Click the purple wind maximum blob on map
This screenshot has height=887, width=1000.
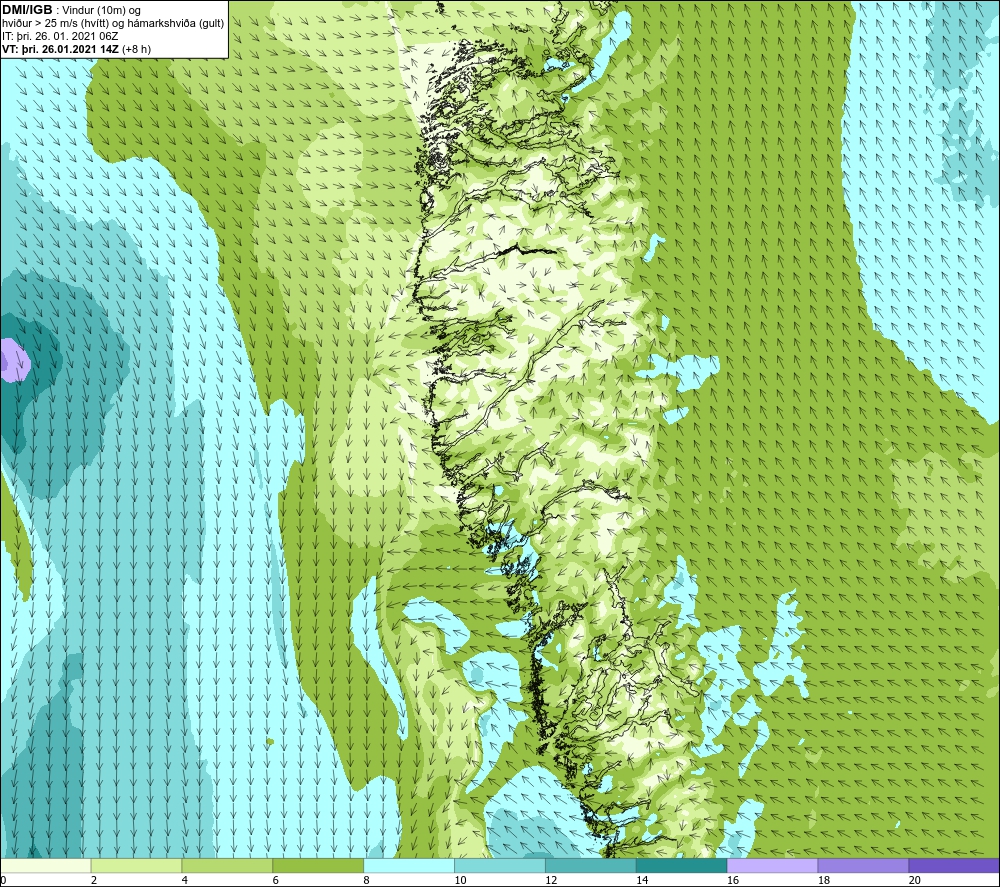[14, 360]
